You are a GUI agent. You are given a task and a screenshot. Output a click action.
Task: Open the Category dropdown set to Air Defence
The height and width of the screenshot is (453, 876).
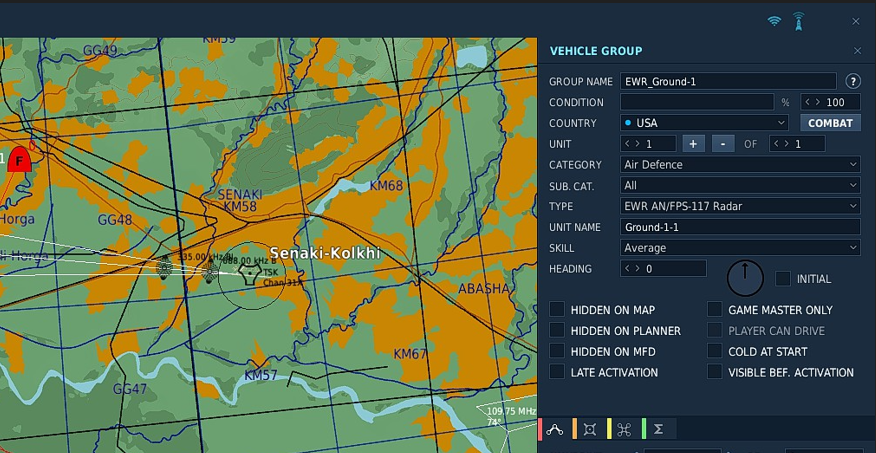tap(740, 165)
